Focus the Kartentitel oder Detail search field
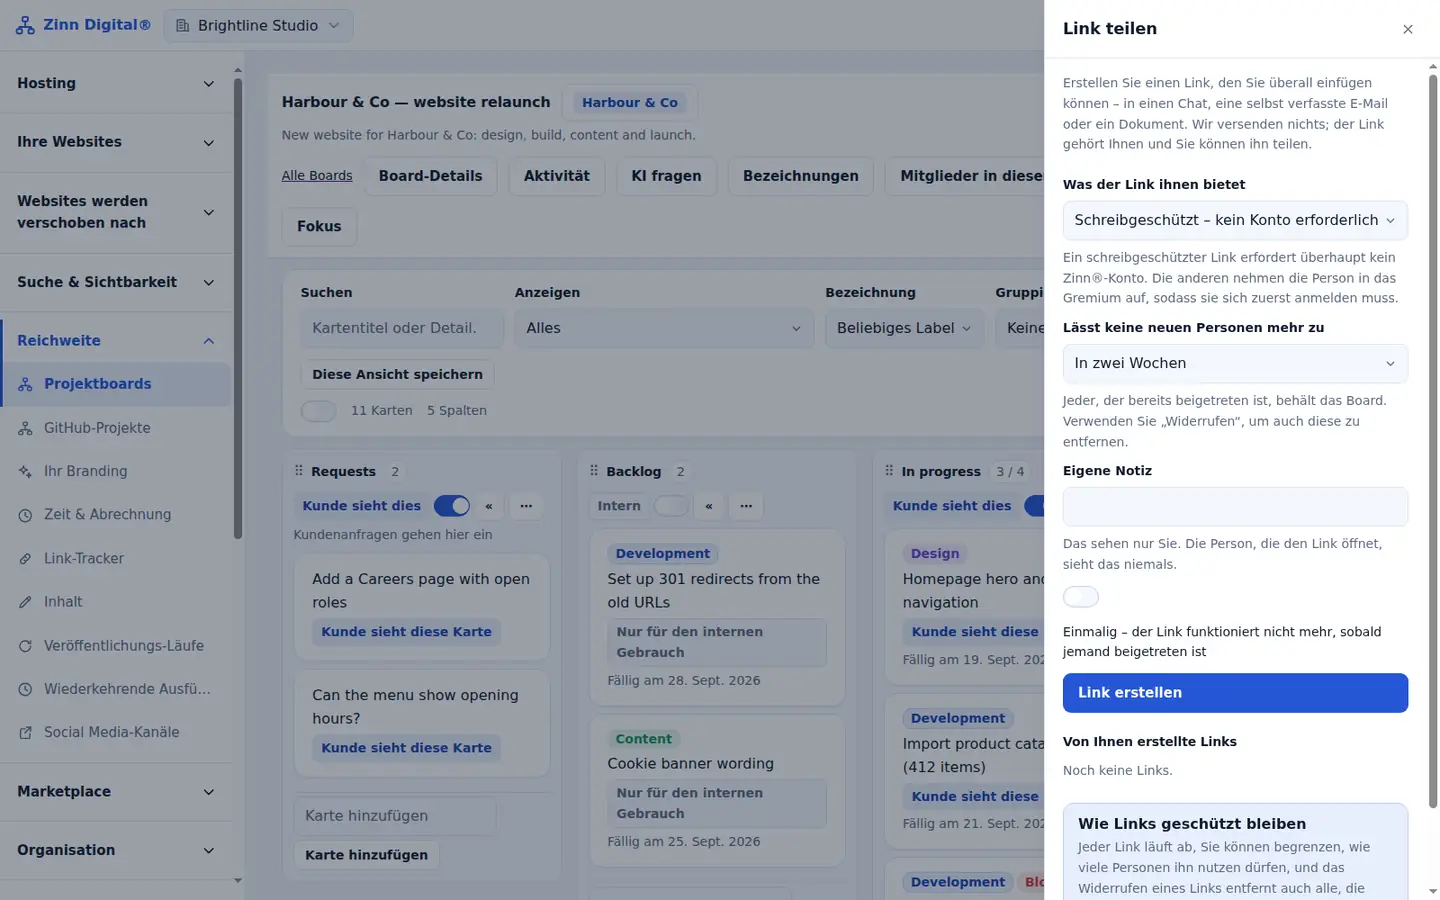The image size is (1440, 900). coord(402,328)
